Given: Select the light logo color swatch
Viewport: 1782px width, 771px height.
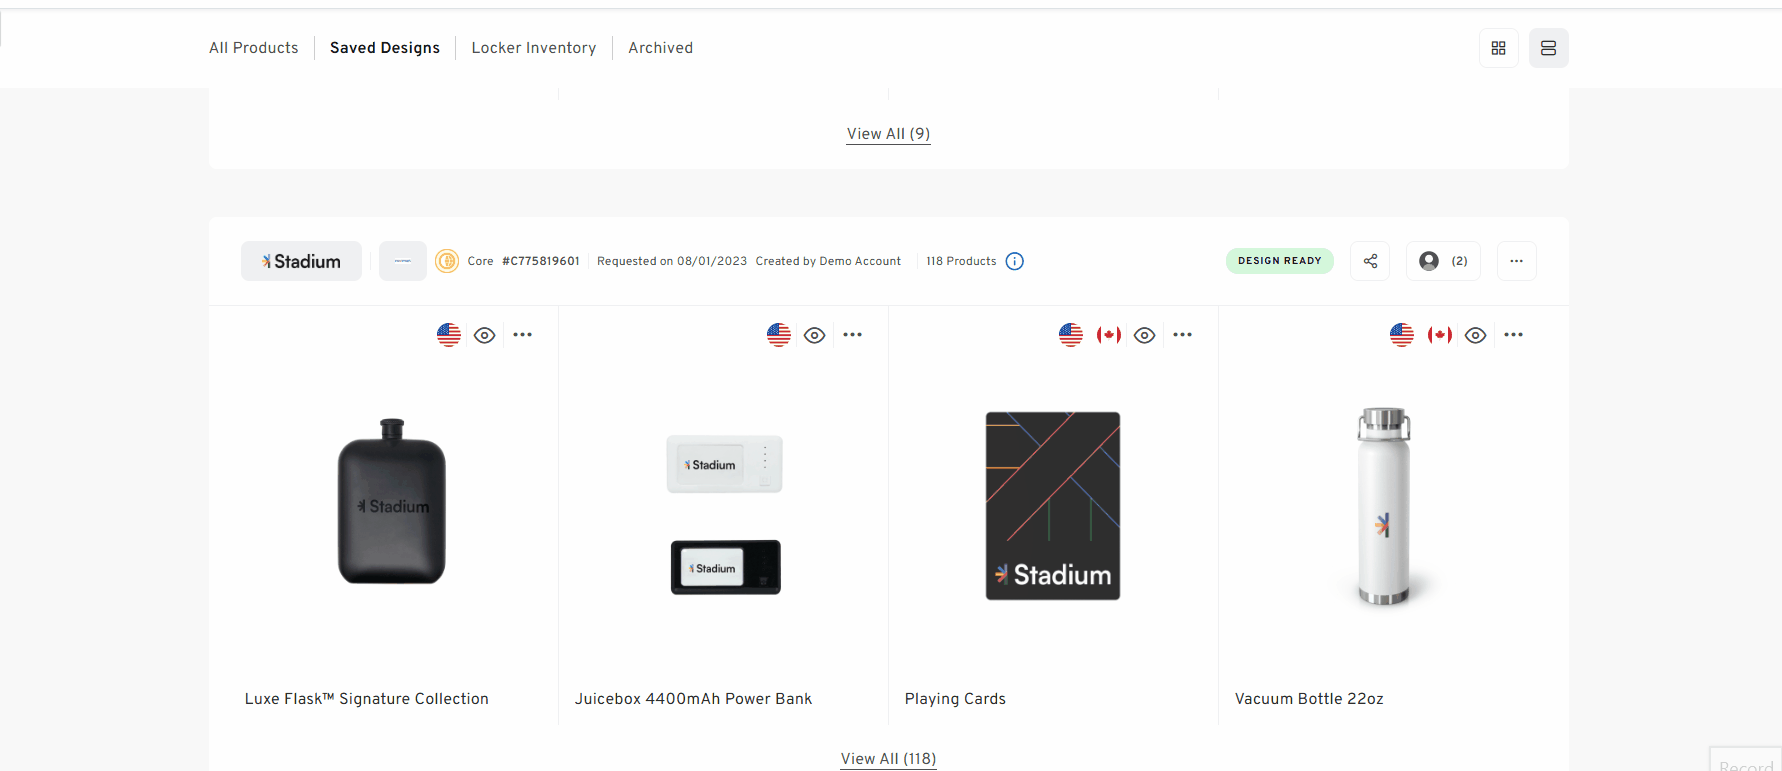Looking at the screenshot, I should click(402, 261).
